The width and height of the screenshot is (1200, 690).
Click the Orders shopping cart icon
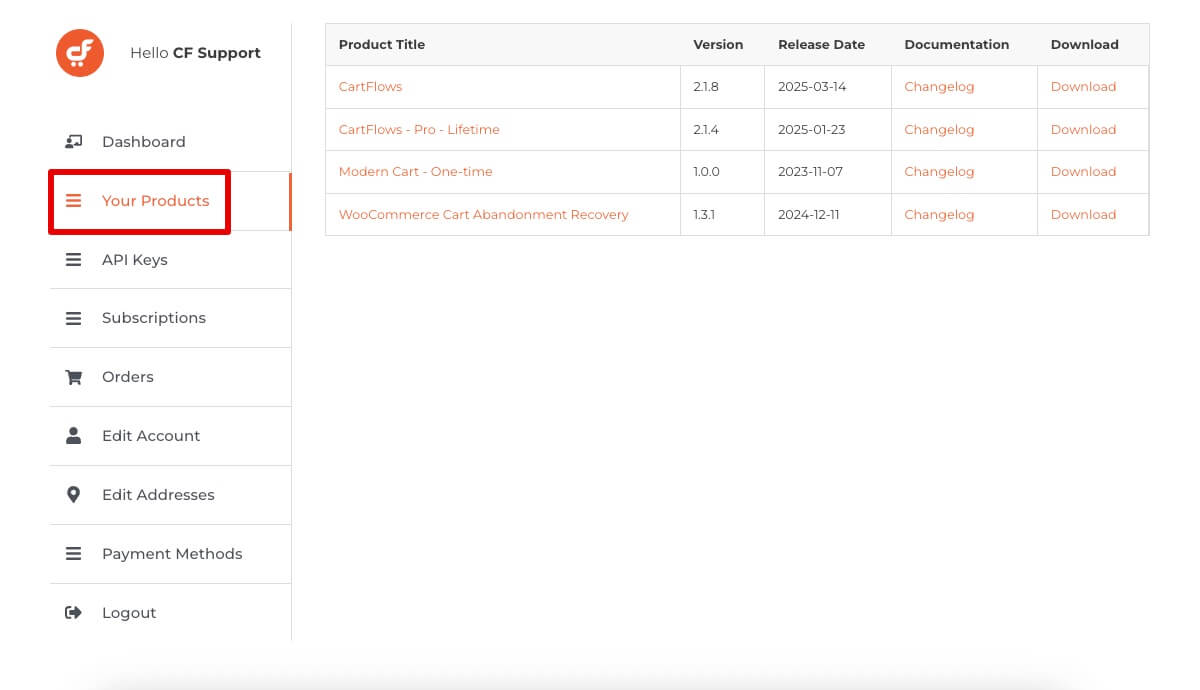(73, 377)
